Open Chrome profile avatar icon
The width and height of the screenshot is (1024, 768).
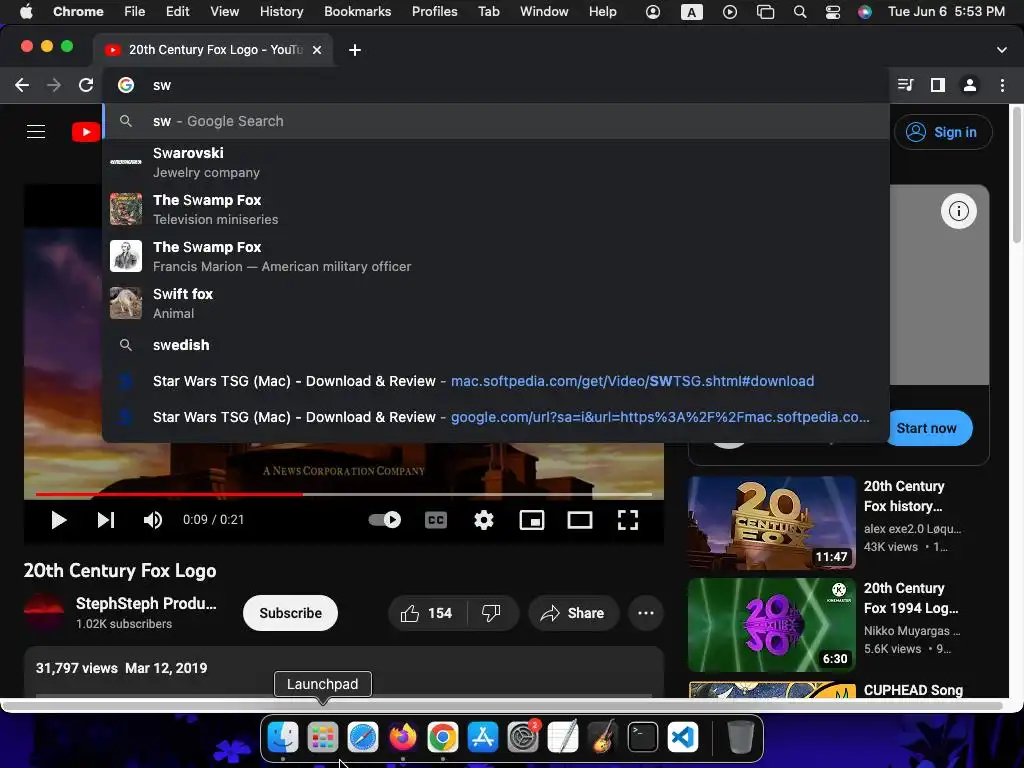click(970, 85)
